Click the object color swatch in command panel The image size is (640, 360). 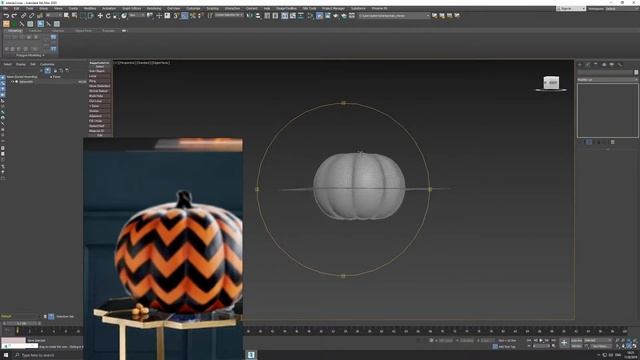636,72
